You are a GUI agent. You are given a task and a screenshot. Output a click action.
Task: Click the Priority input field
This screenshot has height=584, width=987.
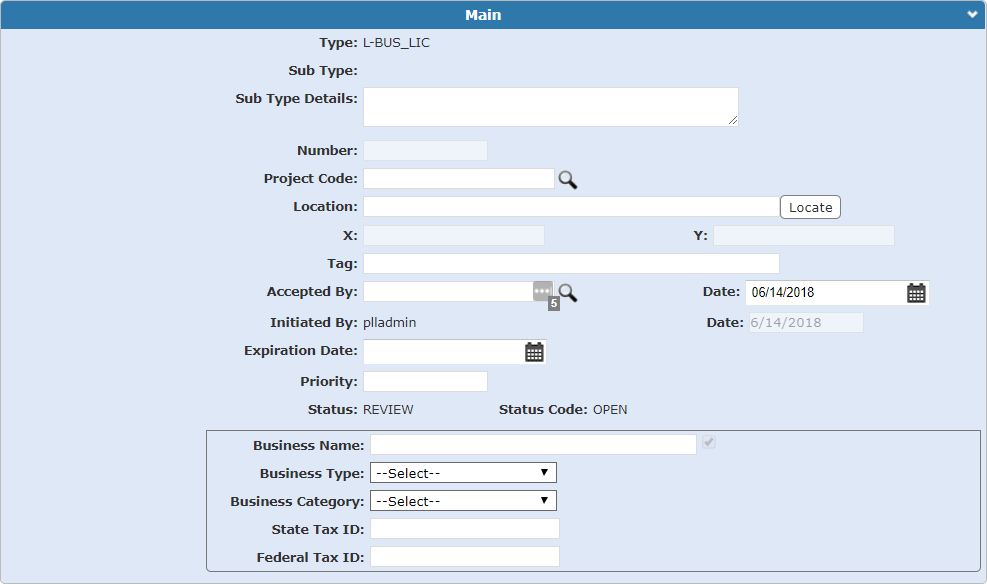[424, 380]
